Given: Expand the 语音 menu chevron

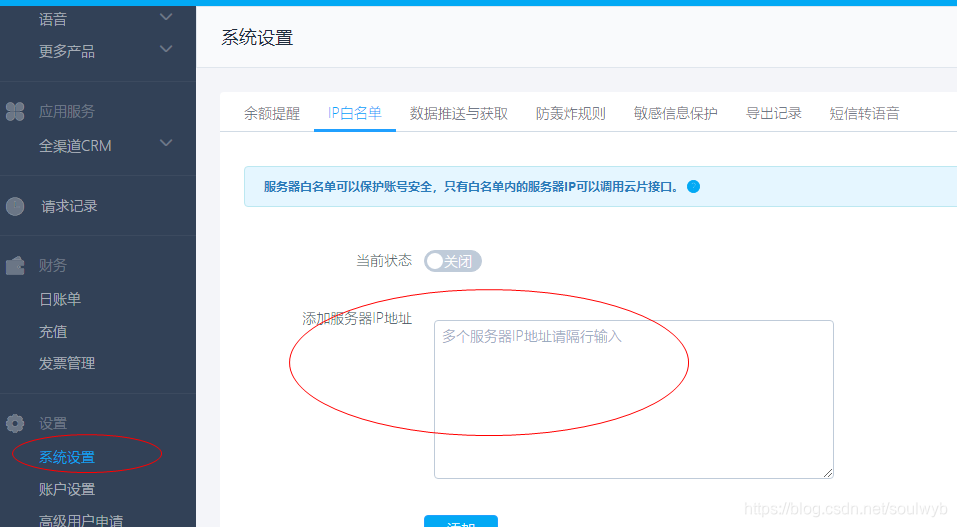Looking at the screenshot, I should coord(166,16).
